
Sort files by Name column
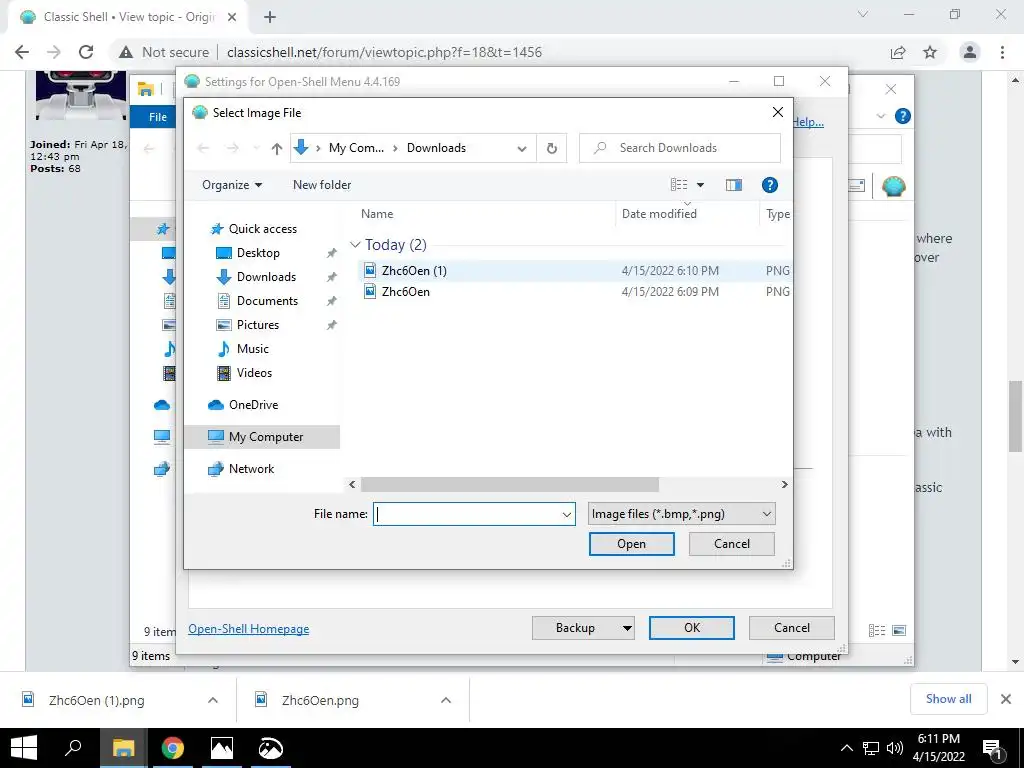click(x=377, y=214)
